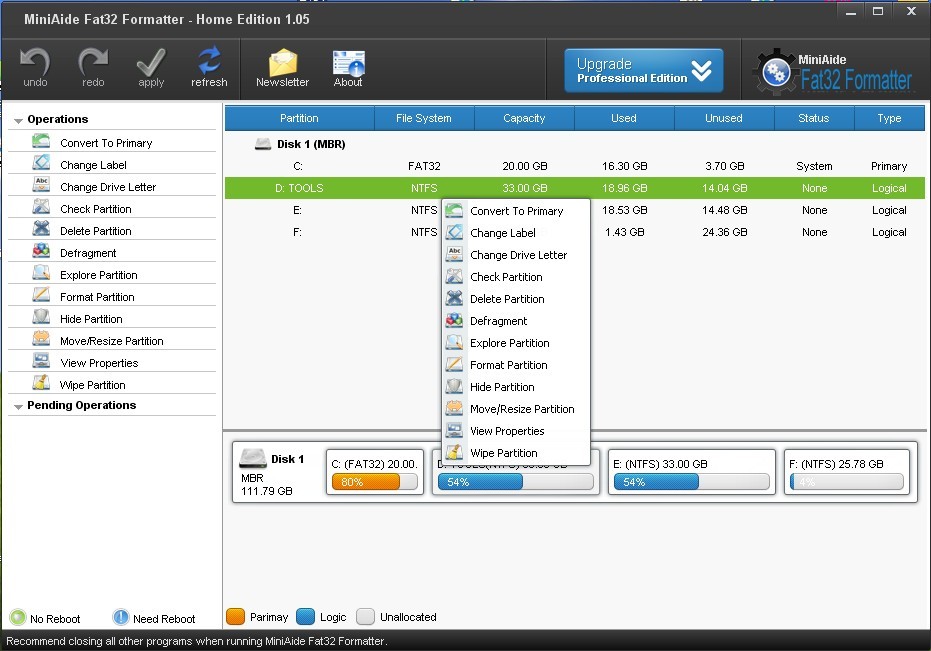Image resolution: width=931 pixels, height=651 pixels.
Task: Click Move/Resize Partition icon in sidebar
Action: click(x=41, y=340)
